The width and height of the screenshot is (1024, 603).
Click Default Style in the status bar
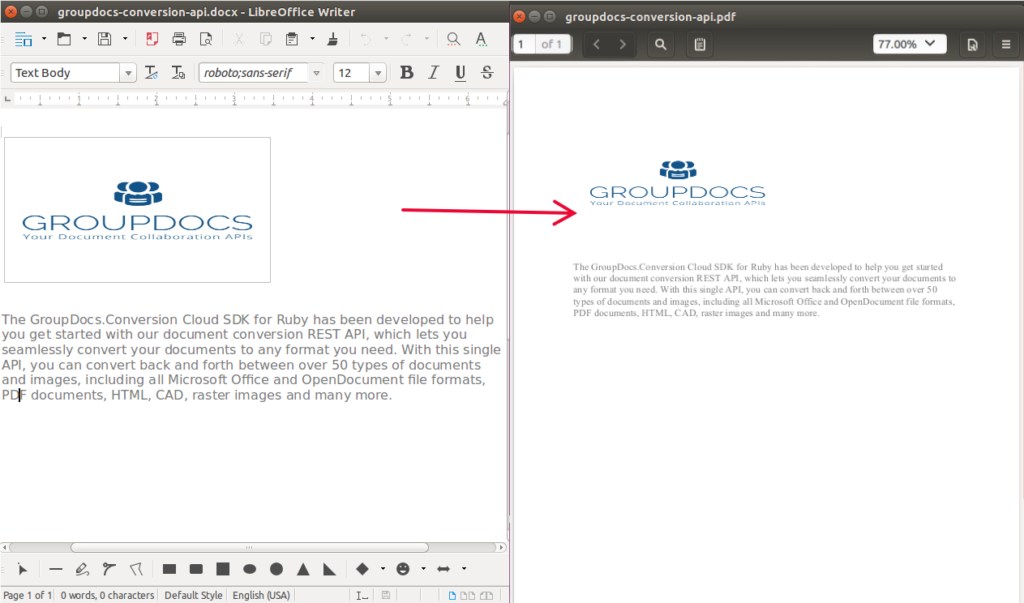tap(193, 595)
